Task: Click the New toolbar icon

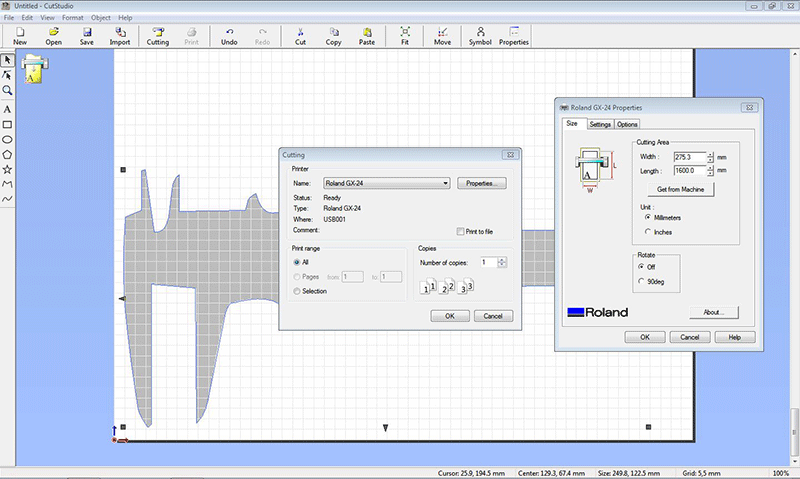Action: point(20,36)
